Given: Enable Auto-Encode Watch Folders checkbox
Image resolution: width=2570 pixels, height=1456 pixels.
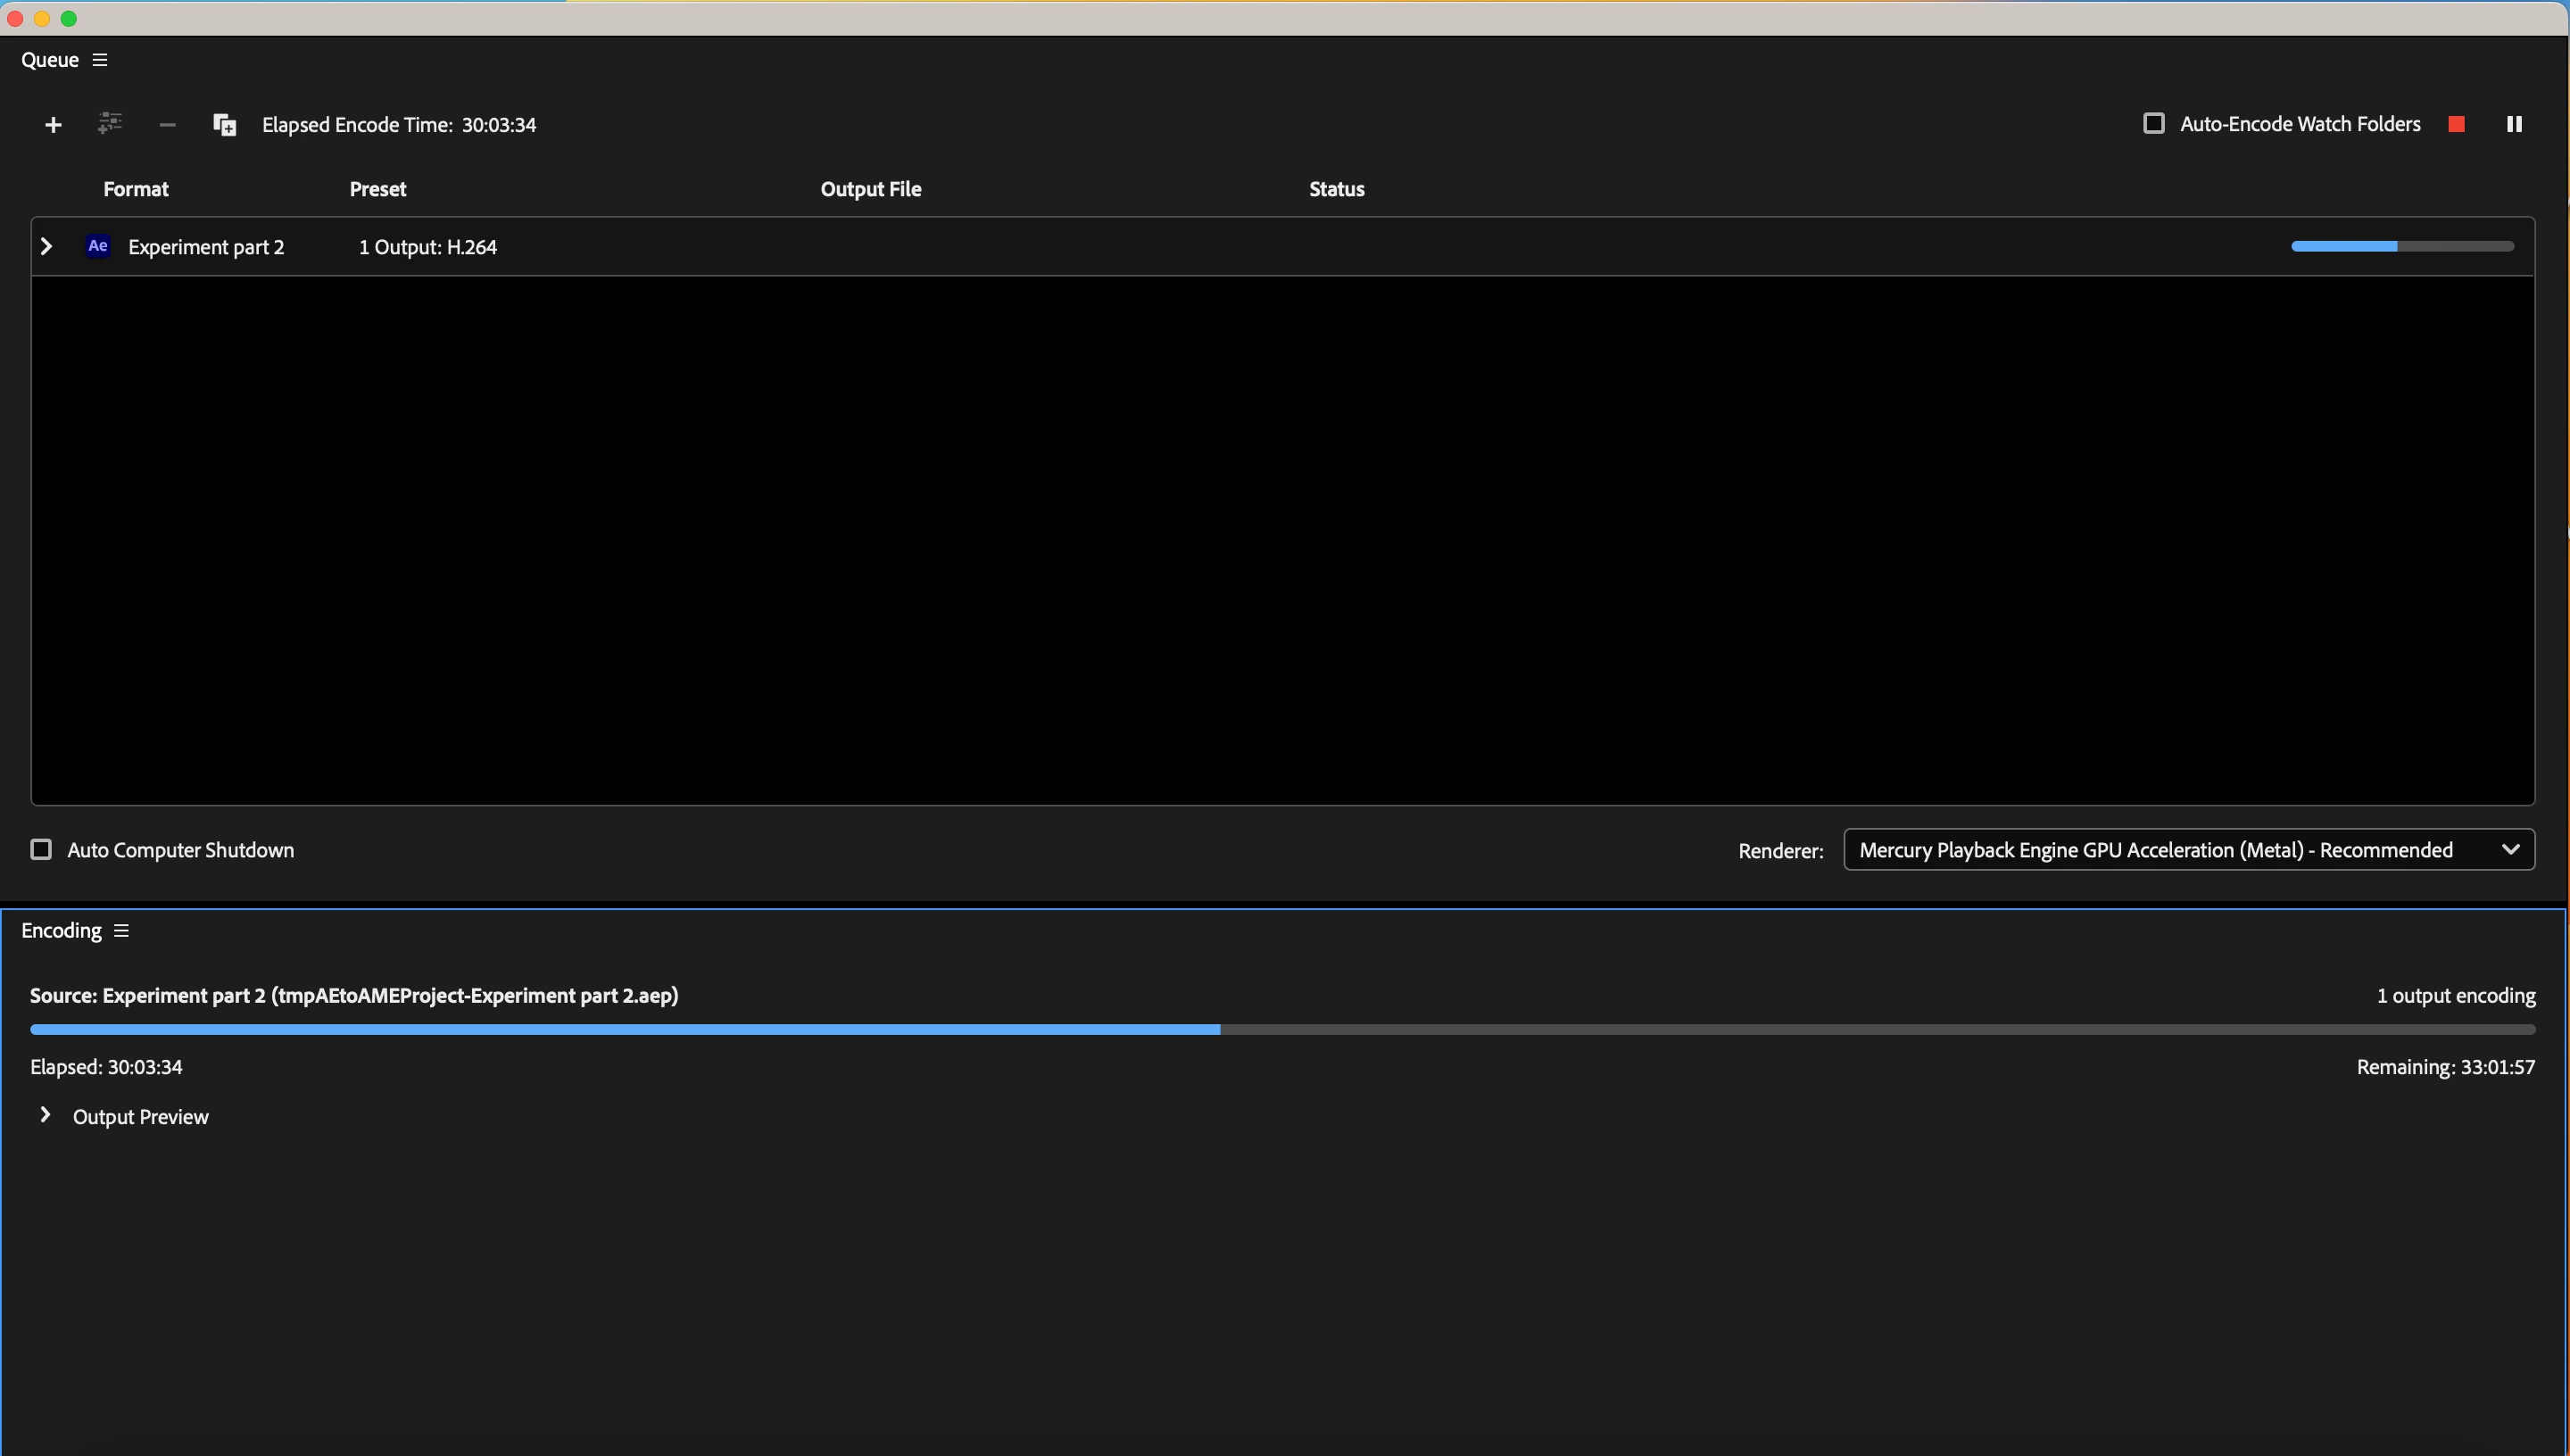Looking at the screenshot, I should click(x=2154, y=124).
